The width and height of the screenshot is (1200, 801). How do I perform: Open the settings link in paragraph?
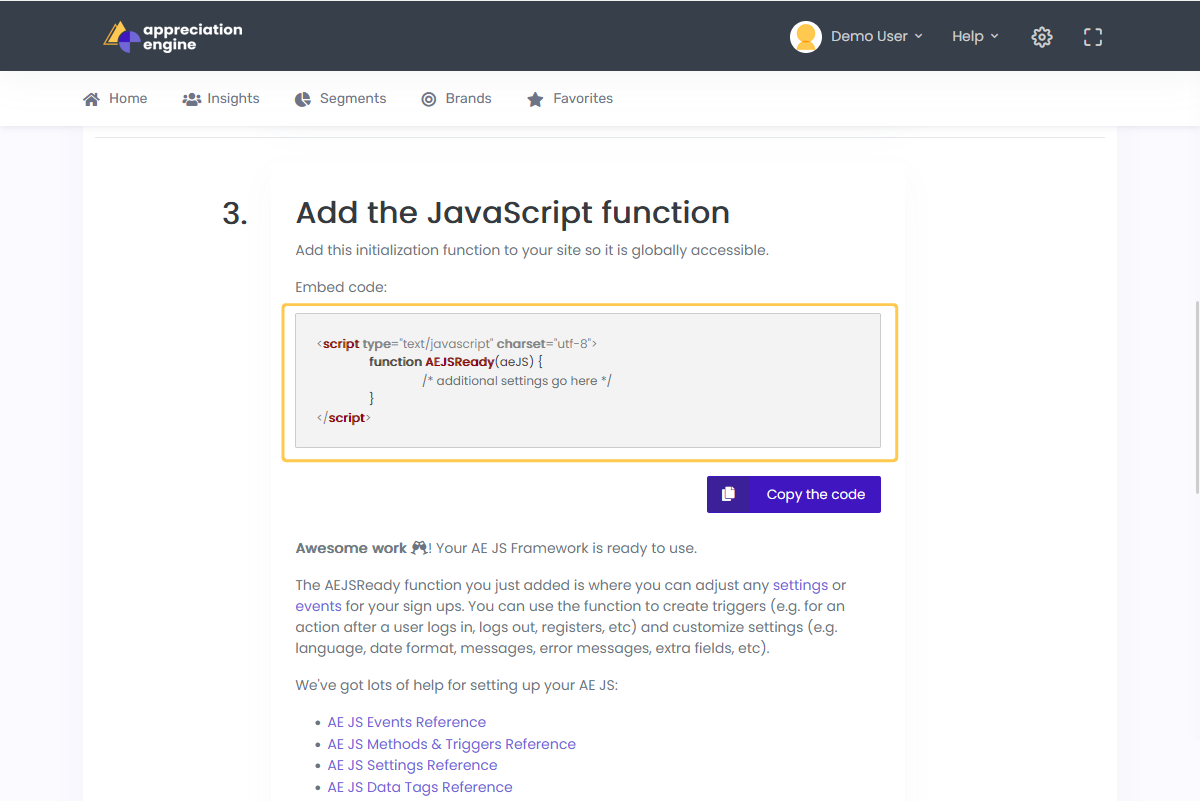click(800, 585)
